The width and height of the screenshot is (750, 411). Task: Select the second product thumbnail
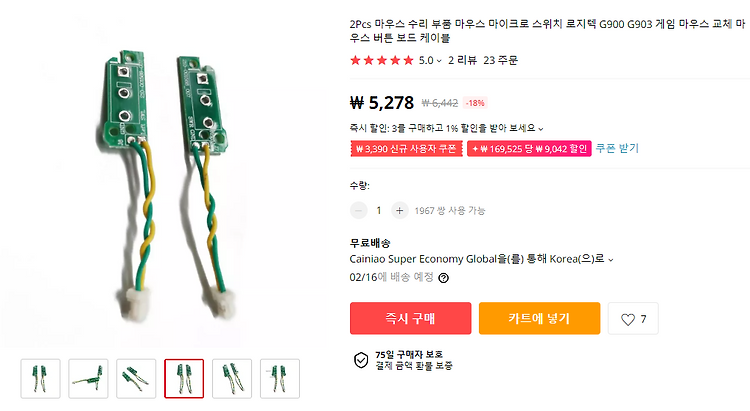tap(88, 378)
